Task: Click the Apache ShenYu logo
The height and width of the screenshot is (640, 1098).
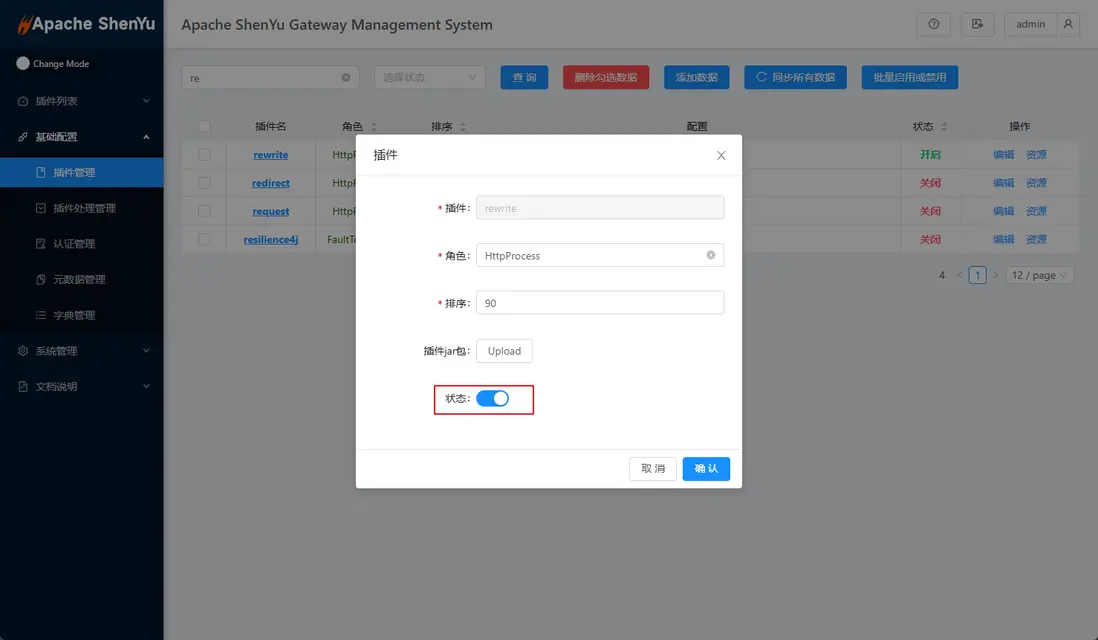Action: [85, 24]
